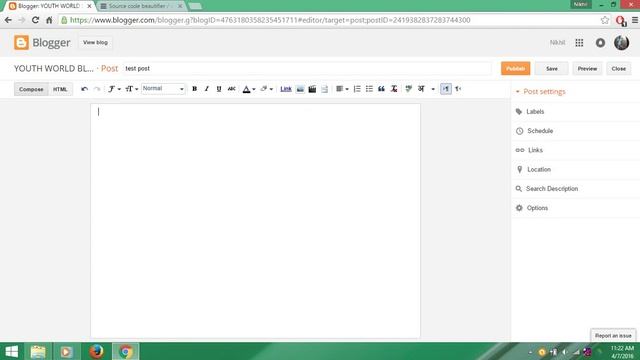Click the Nikhil account name

(x=557, y=42)
